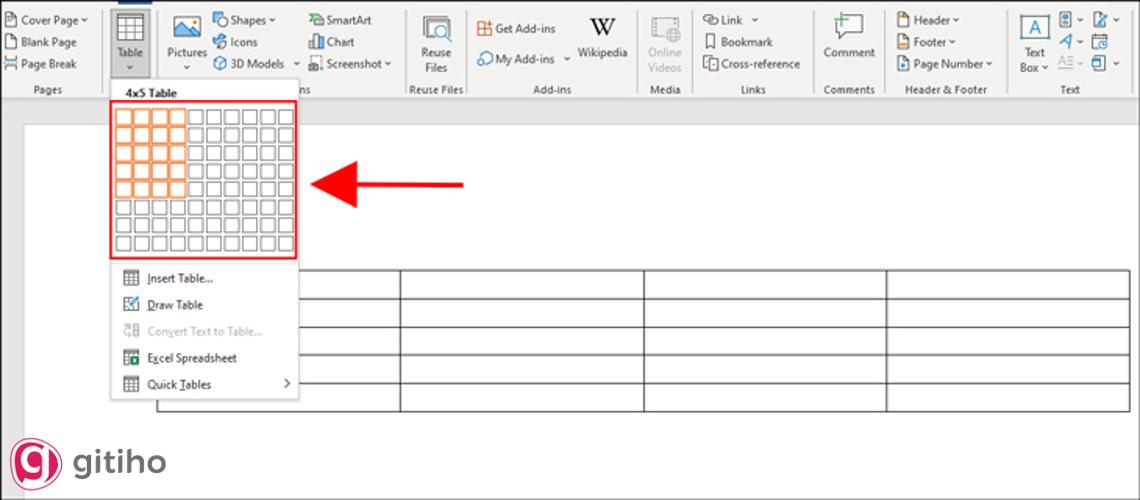
Task: Insert 3D Models
Action: [249, 64]
